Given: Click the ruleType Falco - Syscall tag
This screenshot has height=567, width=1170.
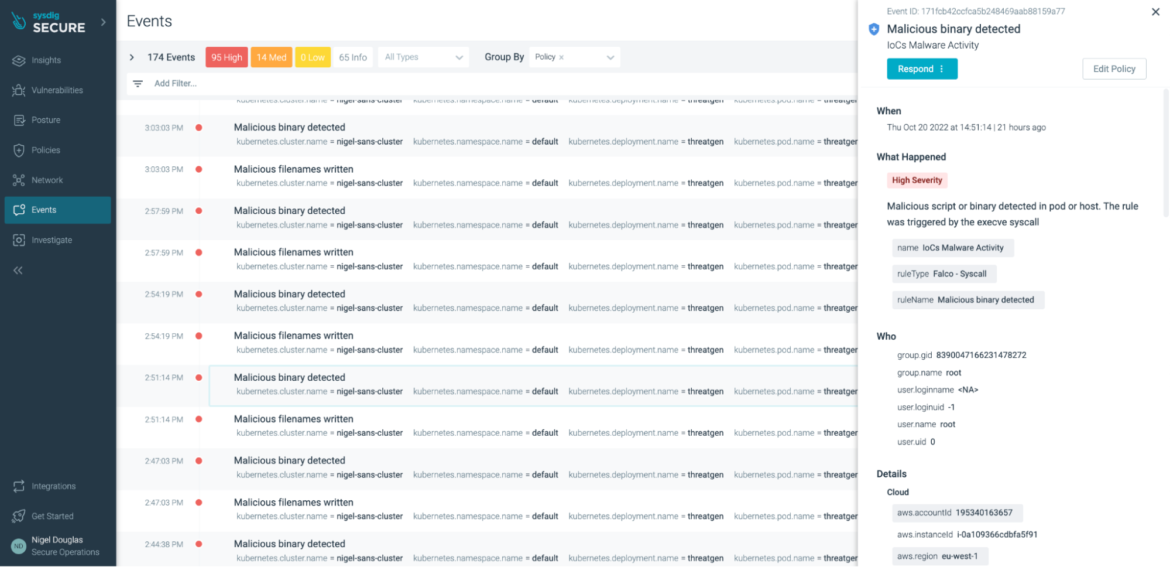Looking at the screenshot, I should click(944, 274).
